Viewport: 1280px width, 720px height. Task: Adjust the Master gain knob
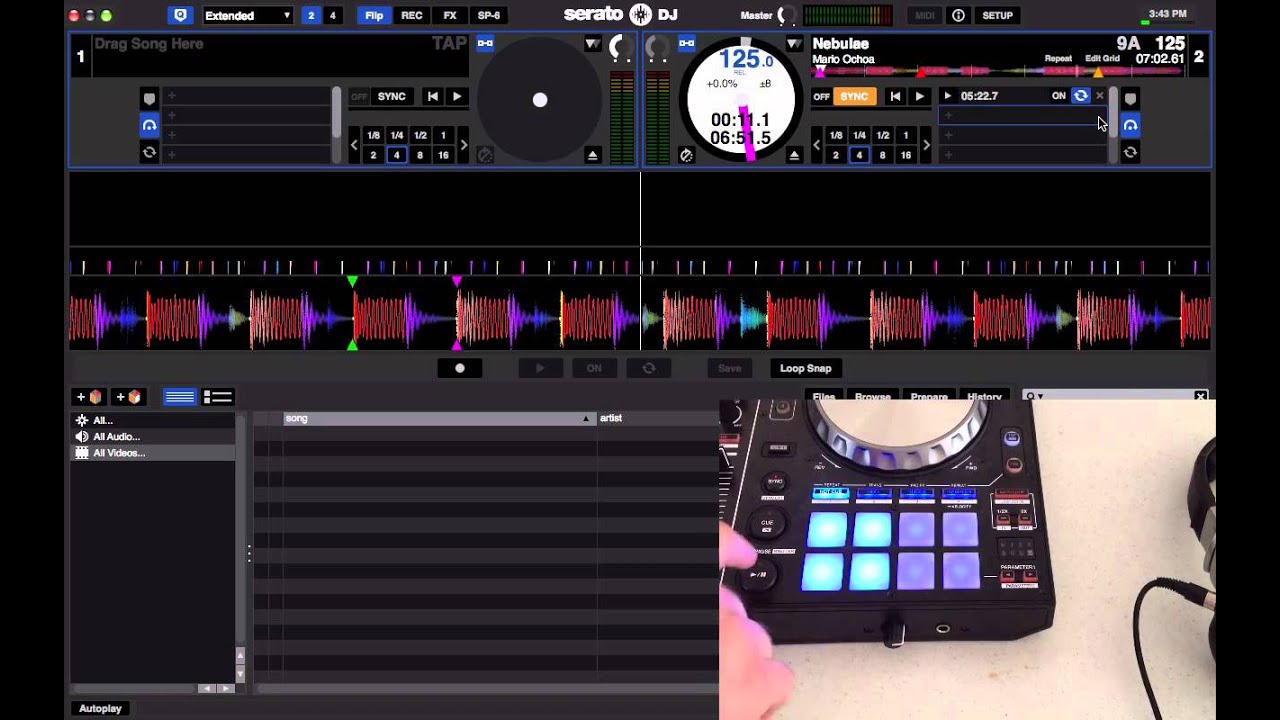789,15
